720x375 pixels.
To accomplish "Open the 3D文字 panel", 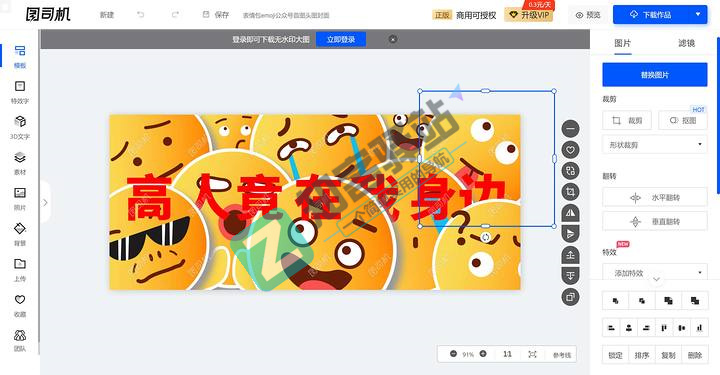I will point(20,128).
